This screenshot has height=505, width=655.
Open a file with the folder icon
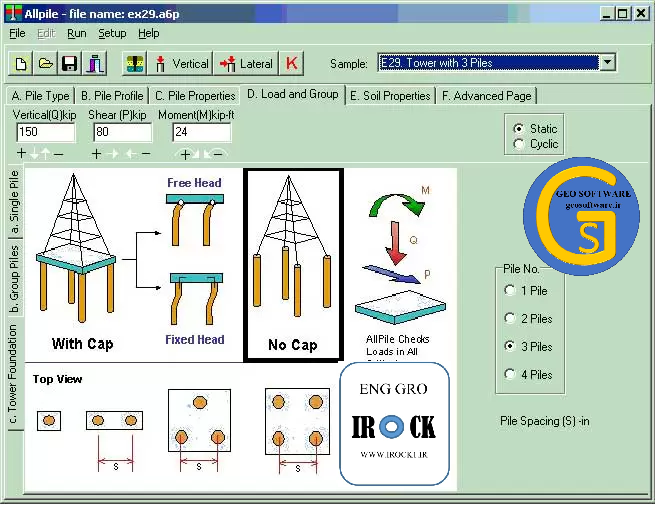tap(46, 64)
